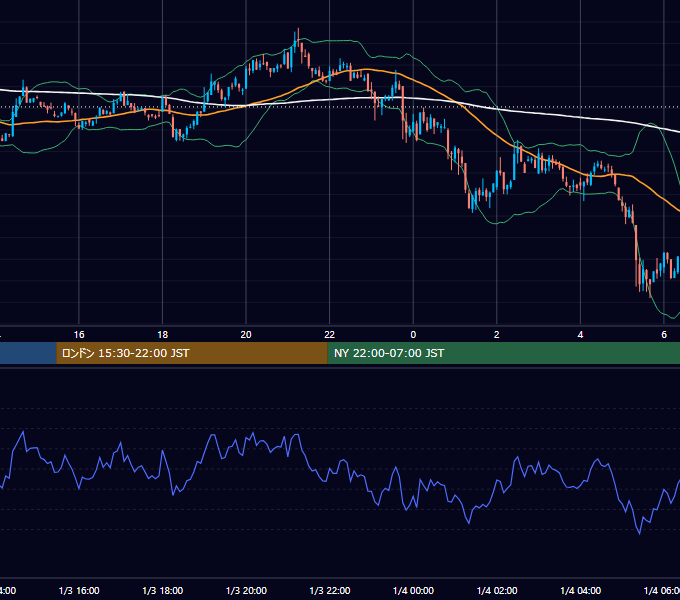Image resolution: width=680 pixels, height=600 pixels.
Task: Click the 16 hour label on upper time axis
Action: [x=79, y=335]
